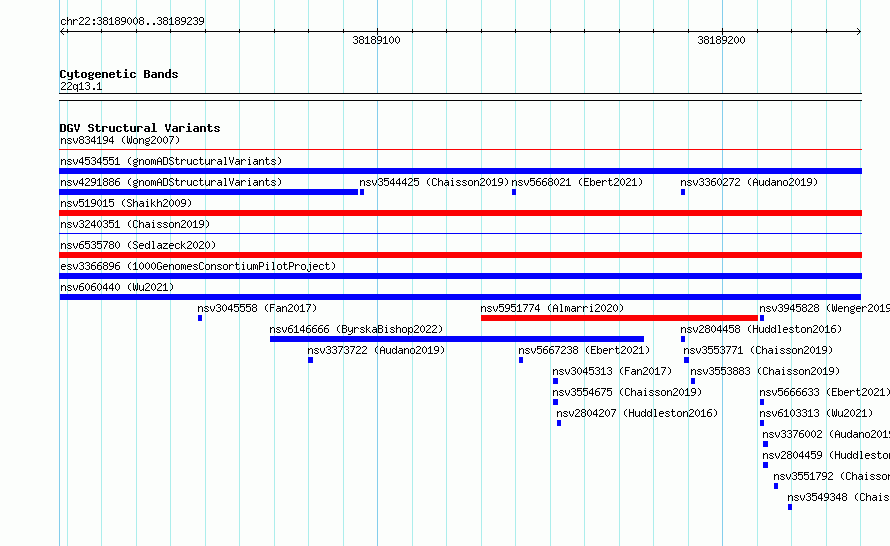Open the nsv6060440 (Wu2021) label
890x546 pixels.
117,287
